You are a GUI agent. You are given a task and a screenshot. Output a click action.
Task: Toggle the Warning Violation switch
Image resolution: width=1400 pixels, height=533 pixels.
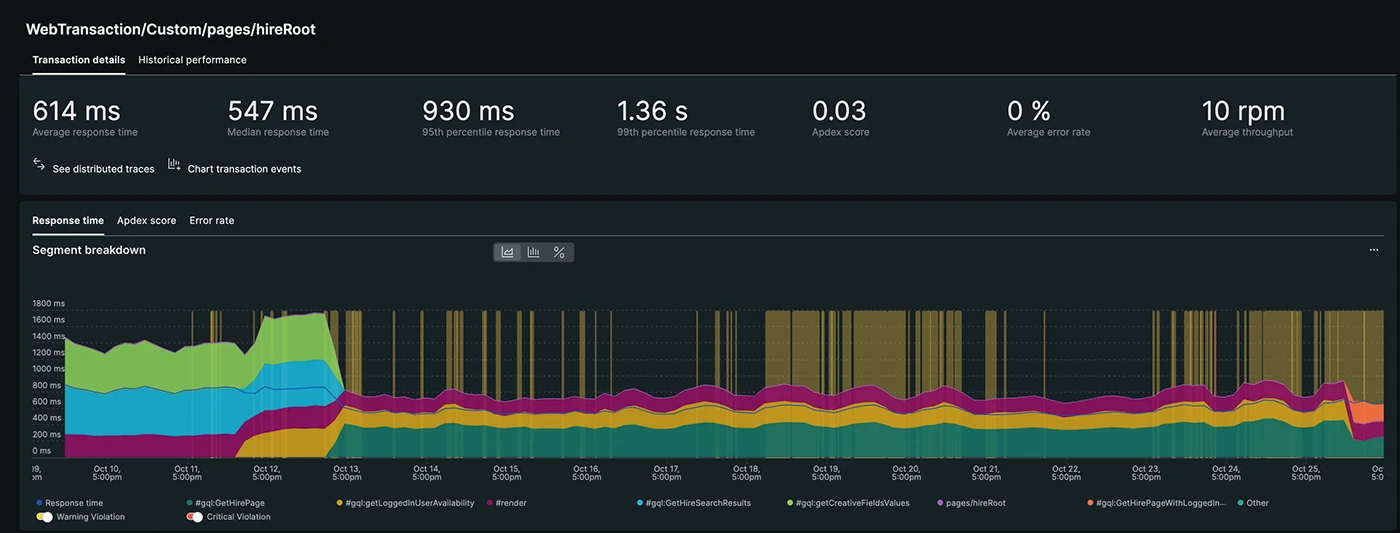44,517
